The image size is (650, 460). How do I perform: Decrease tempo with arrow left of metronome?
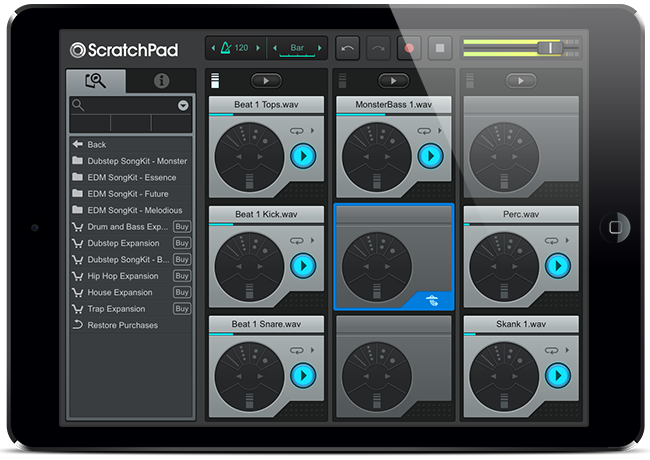pyautogui.click(x=213, y=48)
